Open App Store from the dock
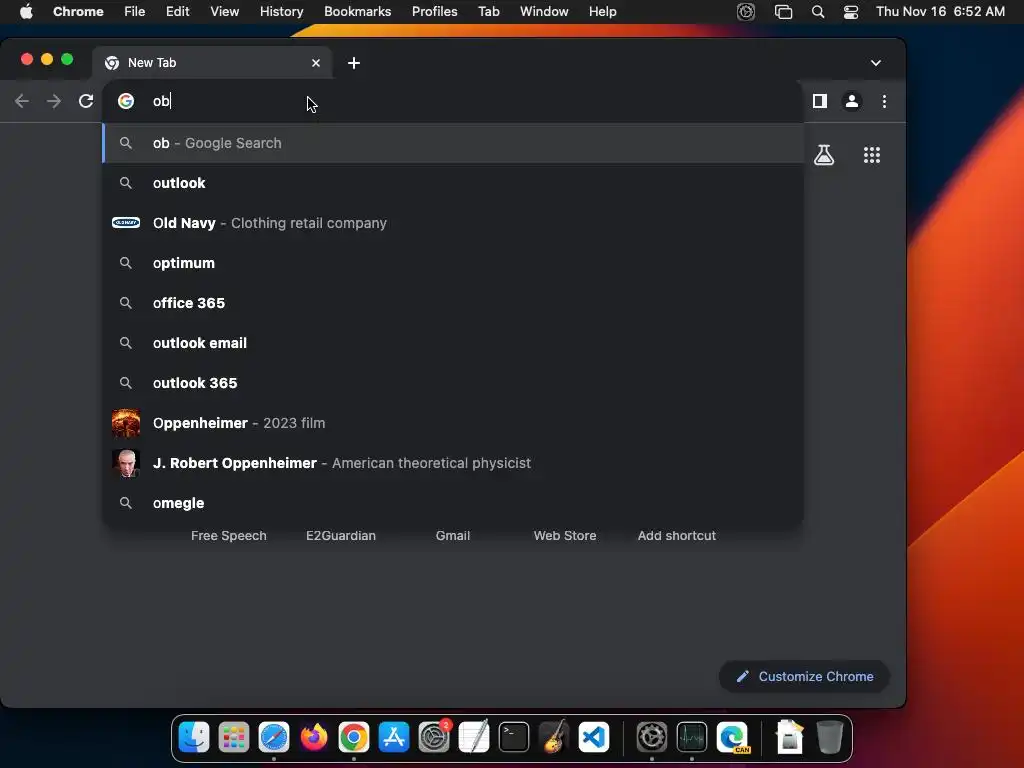1024x768 pixels. point(394,737)
